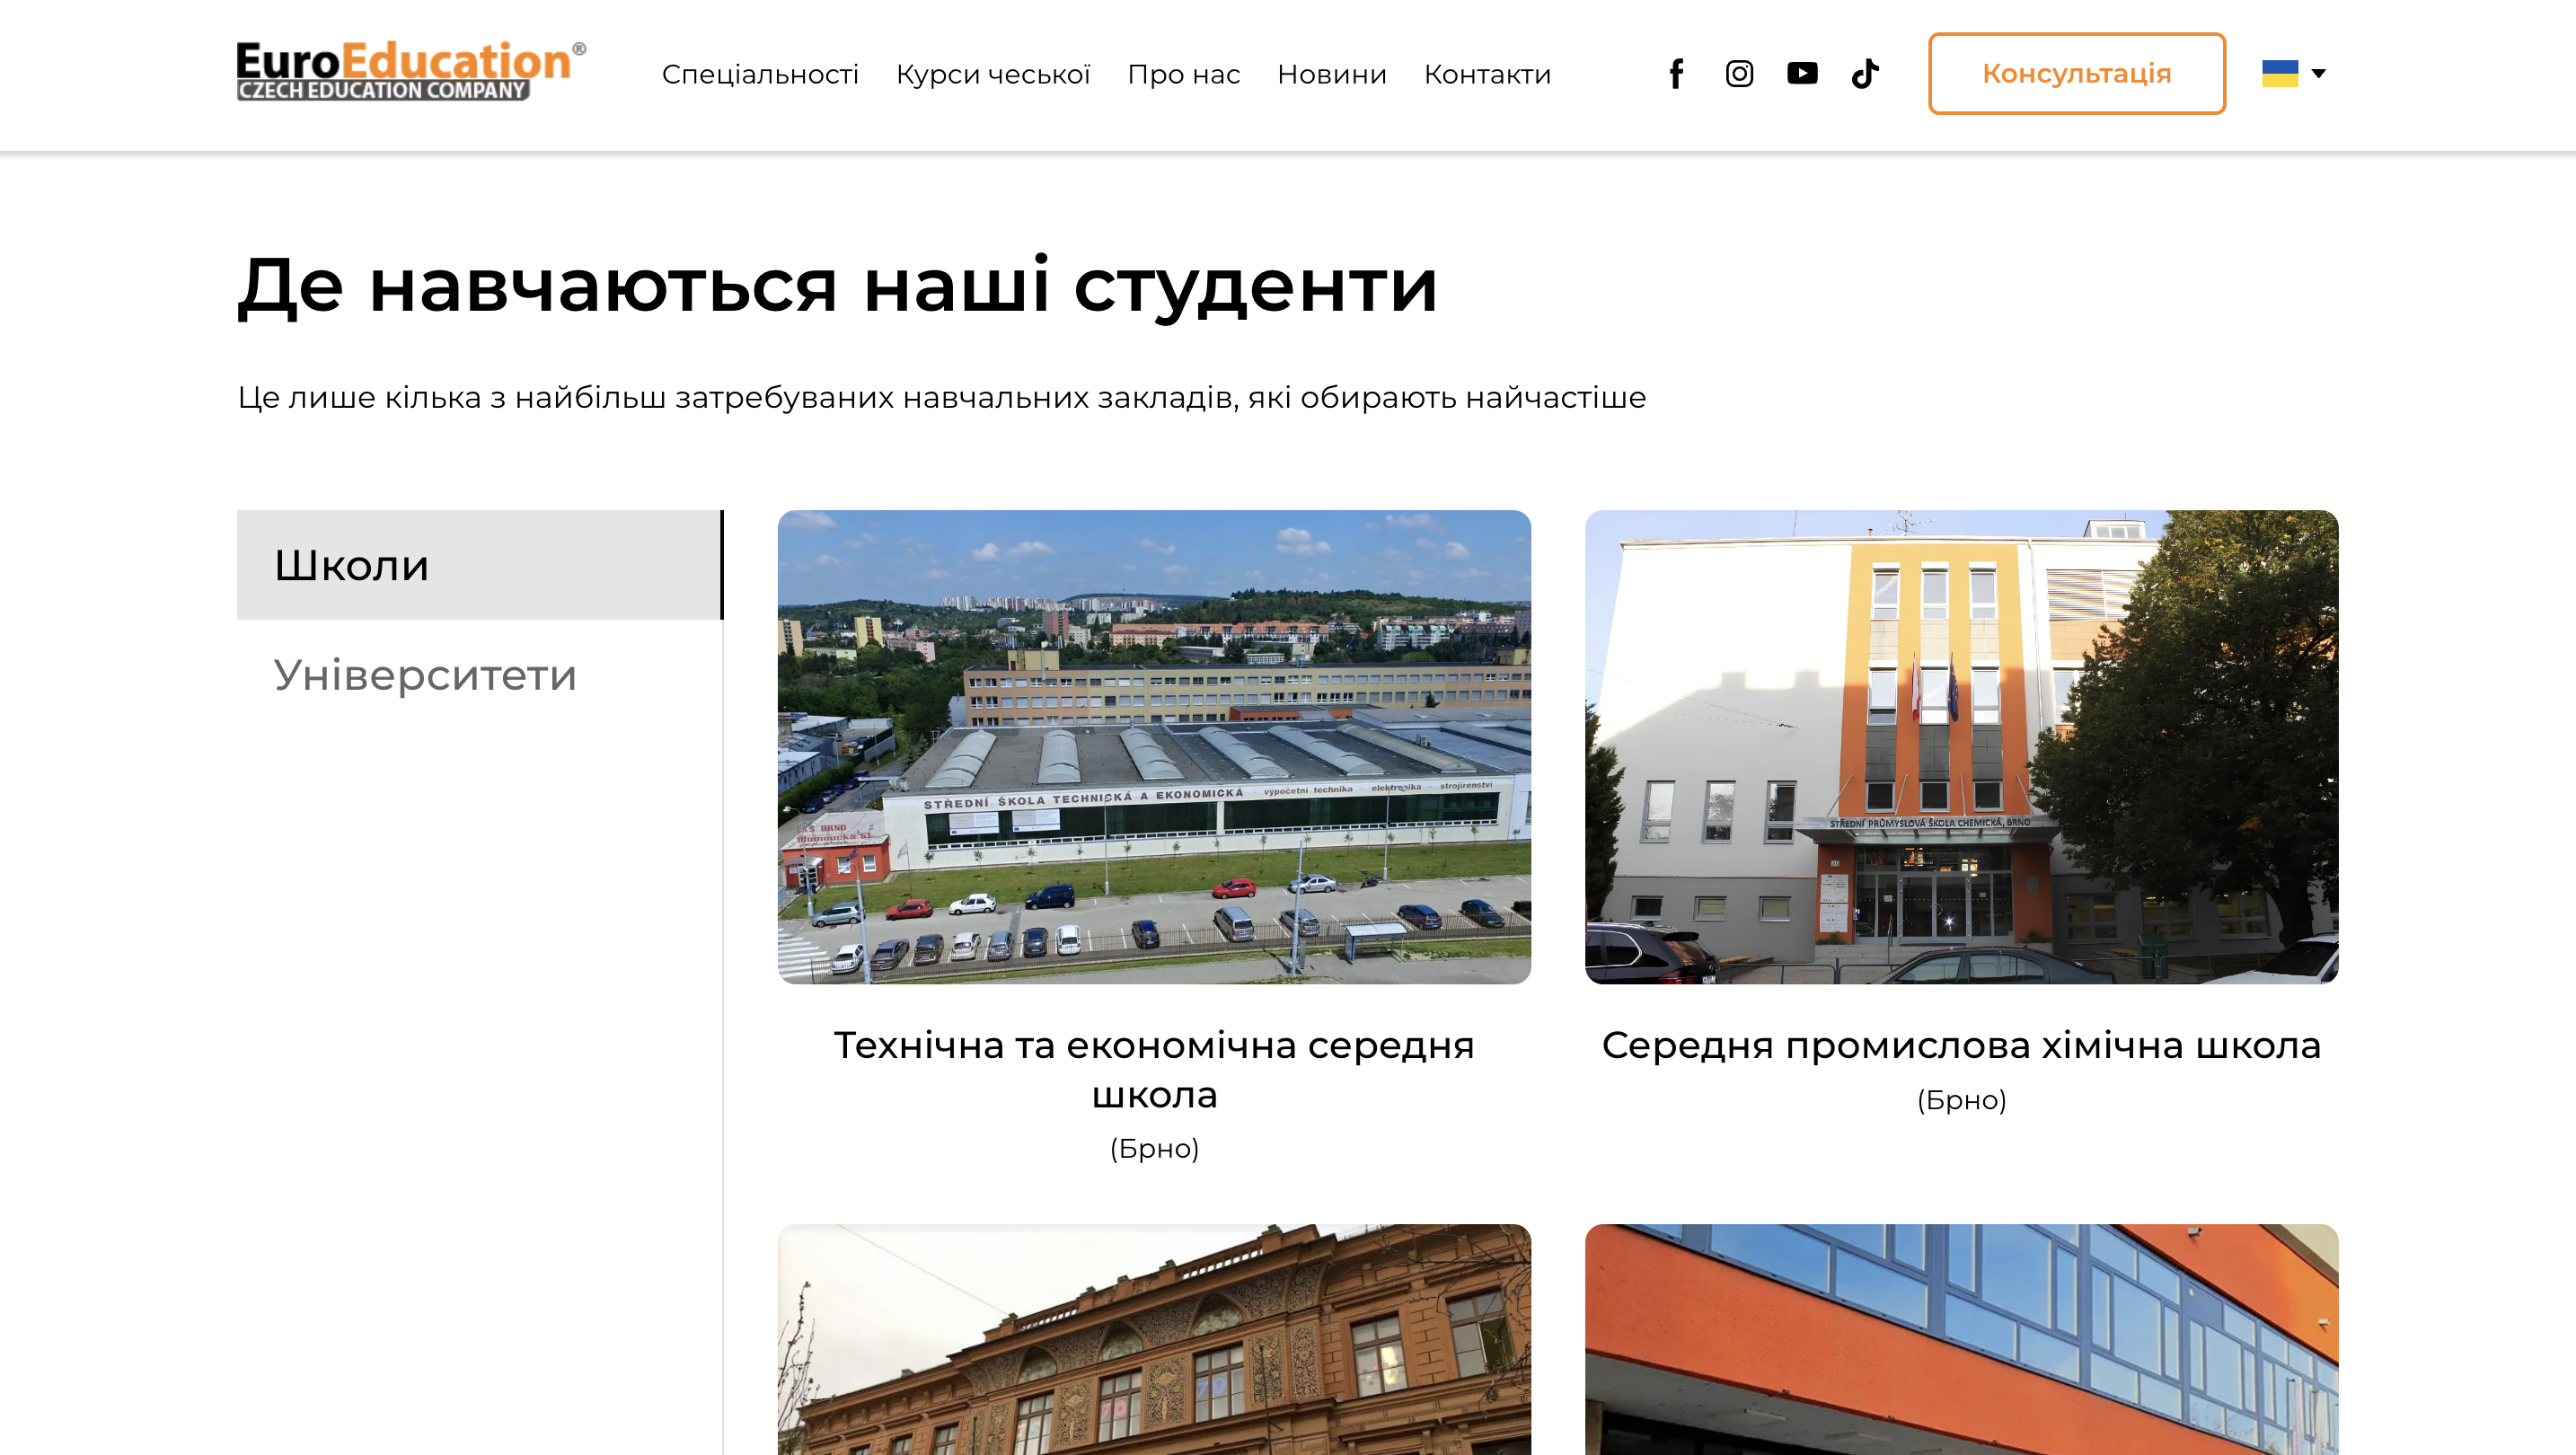This screenshot has height=1455, width=2576.
Task: Open the Новини menu link
Action: pyautogui.click(x=1331, y=74)
